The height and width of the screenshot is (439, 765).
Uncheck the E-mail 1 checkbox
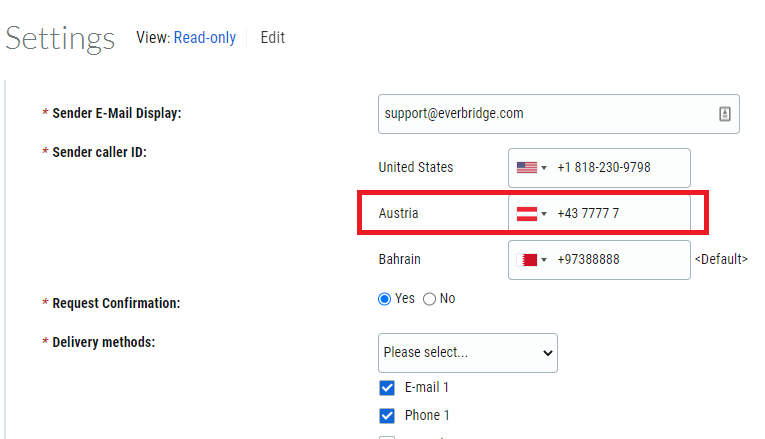coord(387,388)
